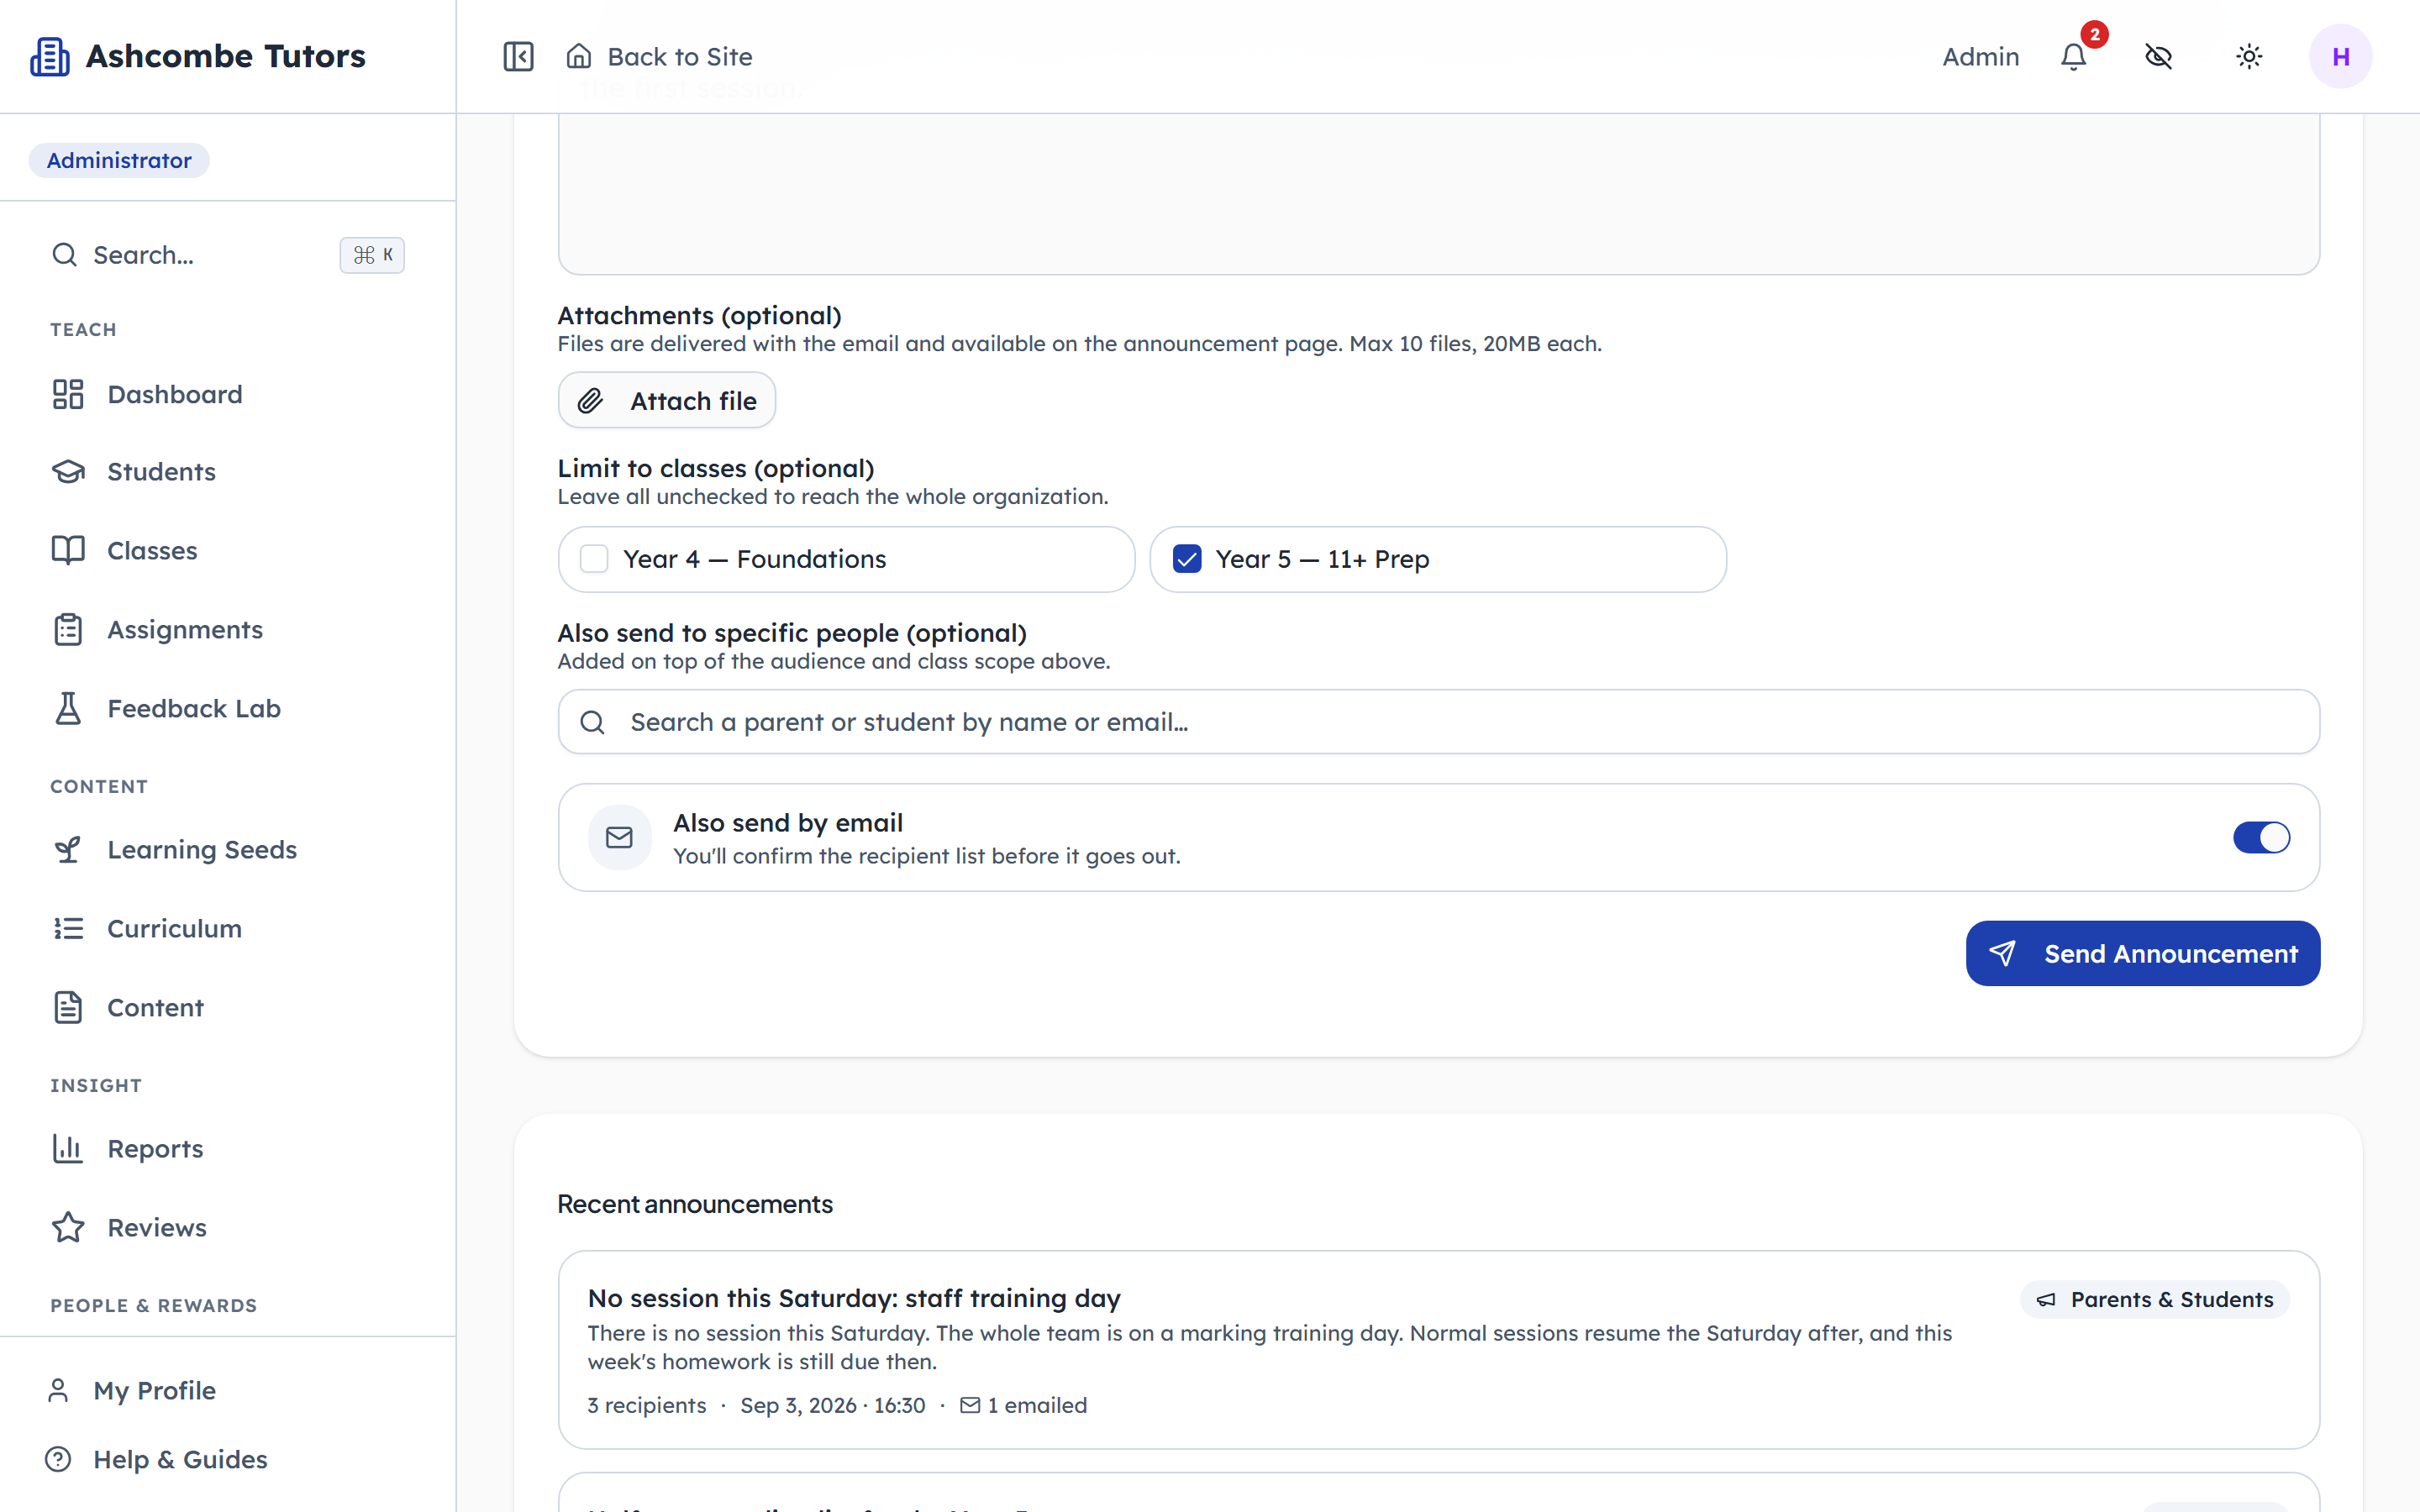Click the Admin label in the header

tap(1980, 57)
